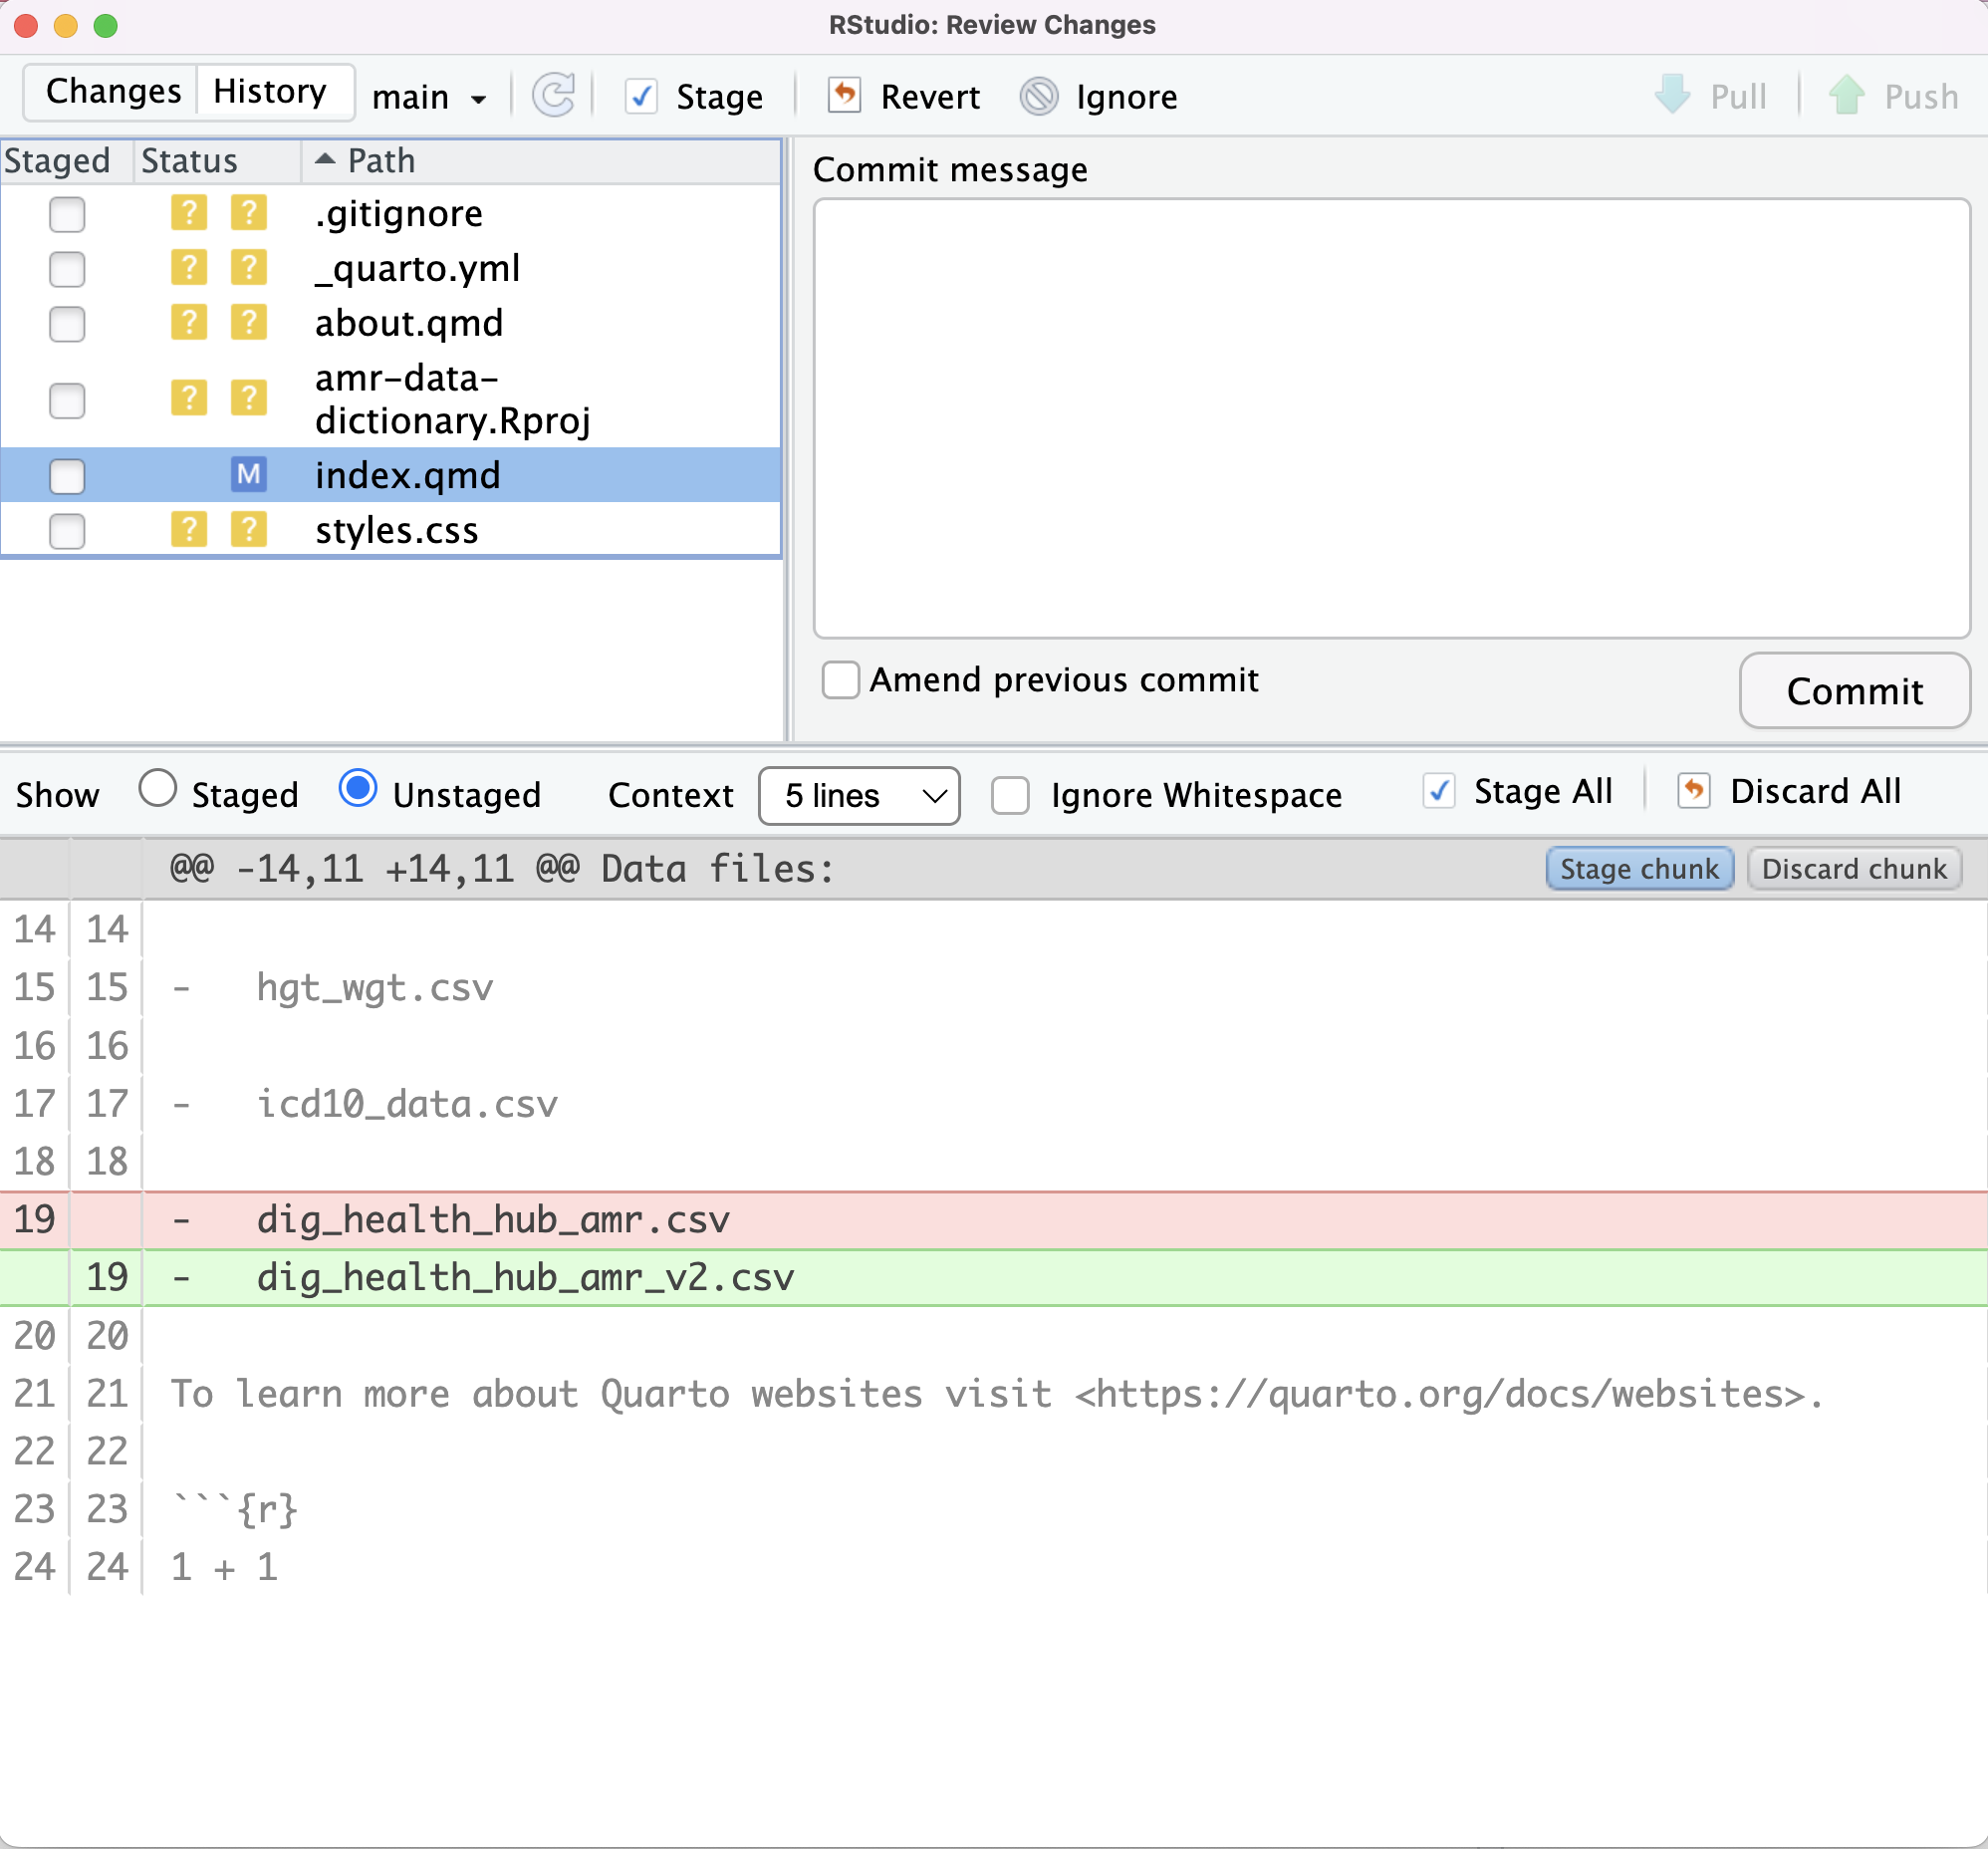Image resolution: width=1988 pixels, height=1849 pixels.
Task: Click the Discard chunk button
Action: pyautogui.click(x=1854, y=869)
